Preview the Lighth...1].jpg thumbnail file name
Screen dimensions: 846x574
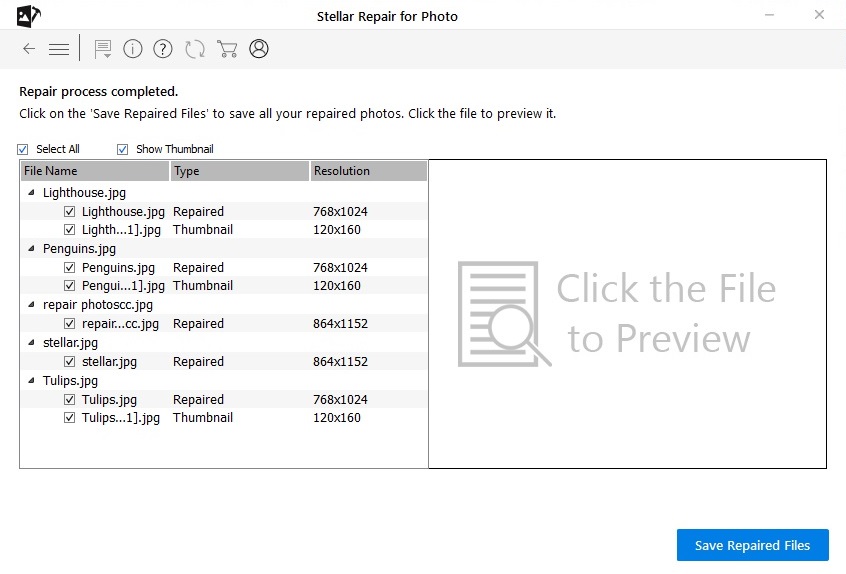point(121,230)
